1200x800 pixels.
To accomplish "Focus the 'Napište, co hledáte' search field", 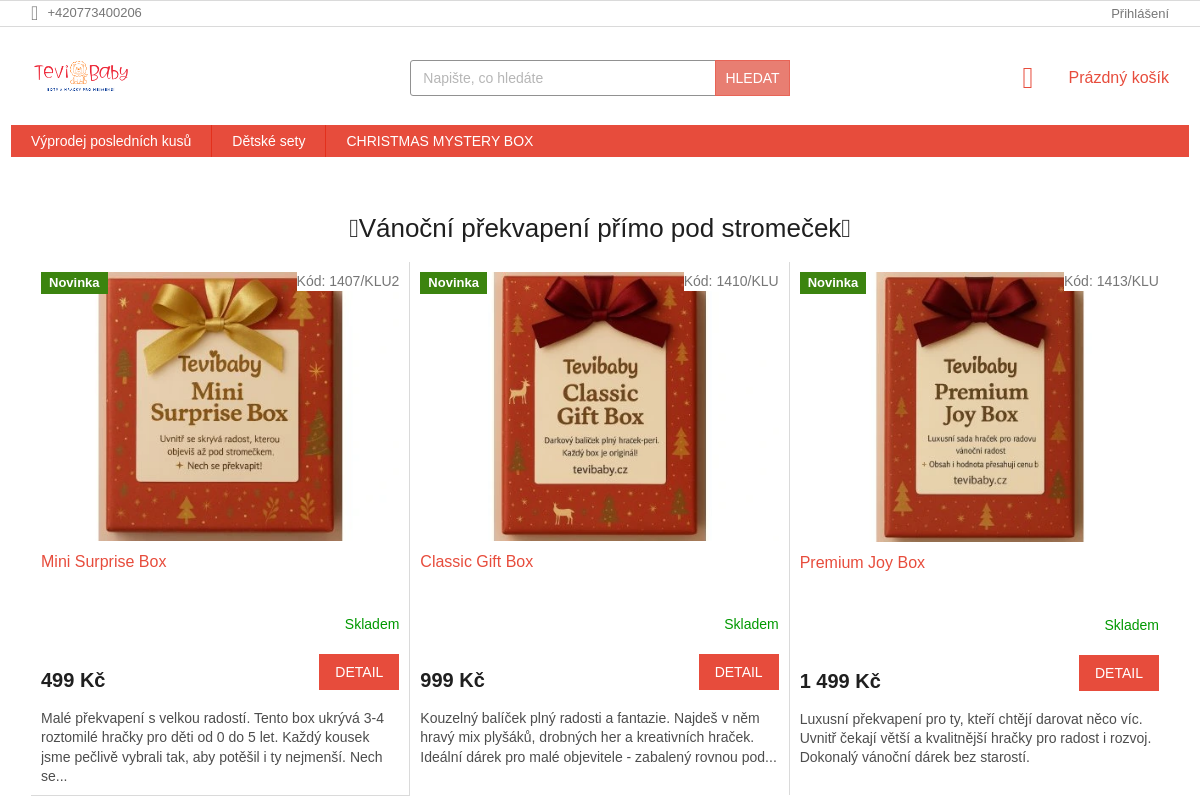I will pyautogui.click(x=563, y=78).
